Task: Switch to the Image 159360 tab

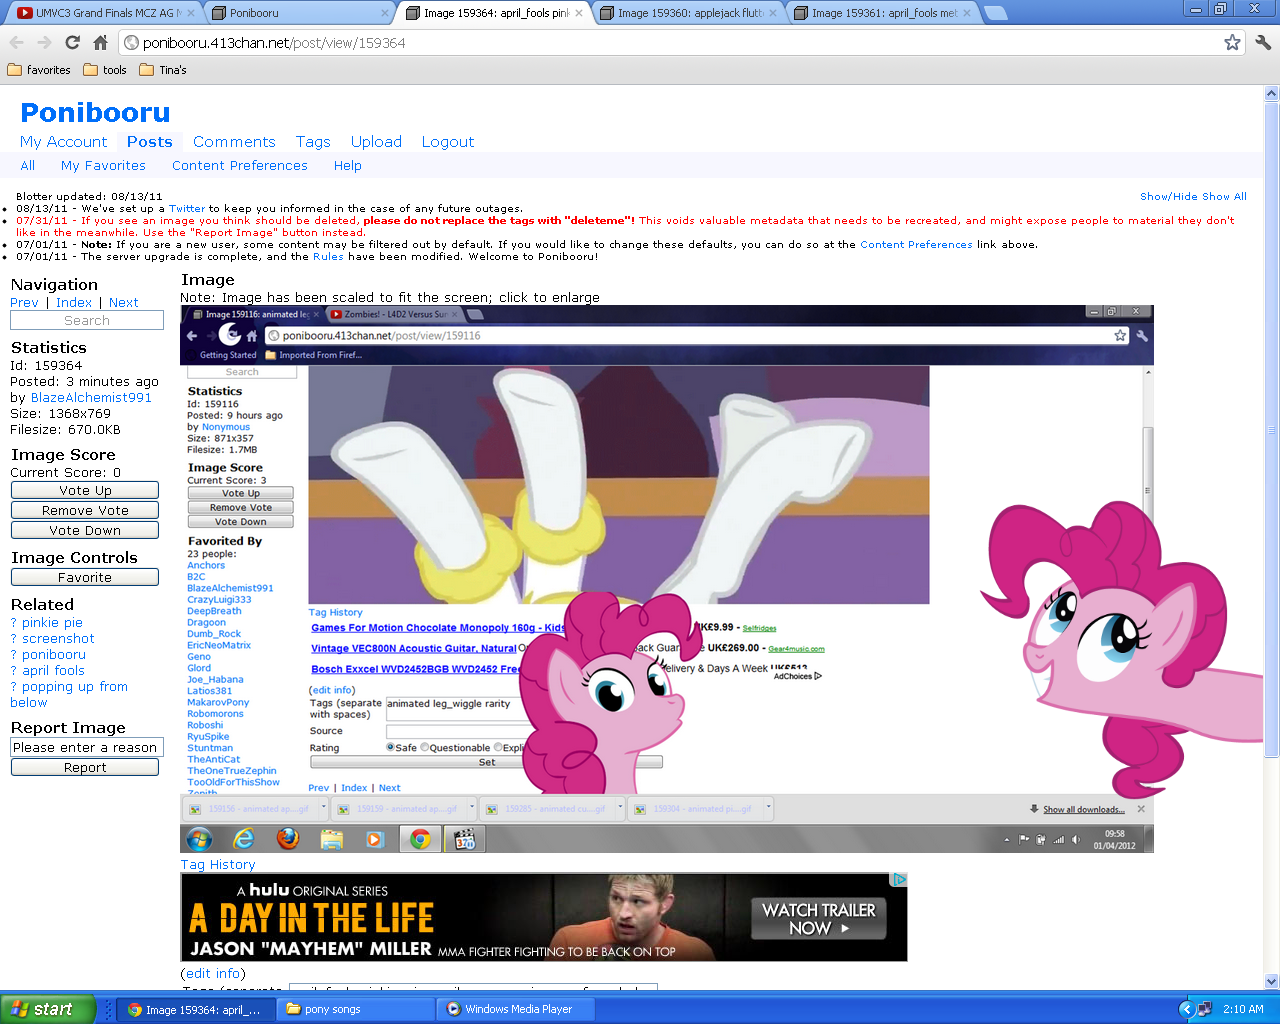Action: 686,13
